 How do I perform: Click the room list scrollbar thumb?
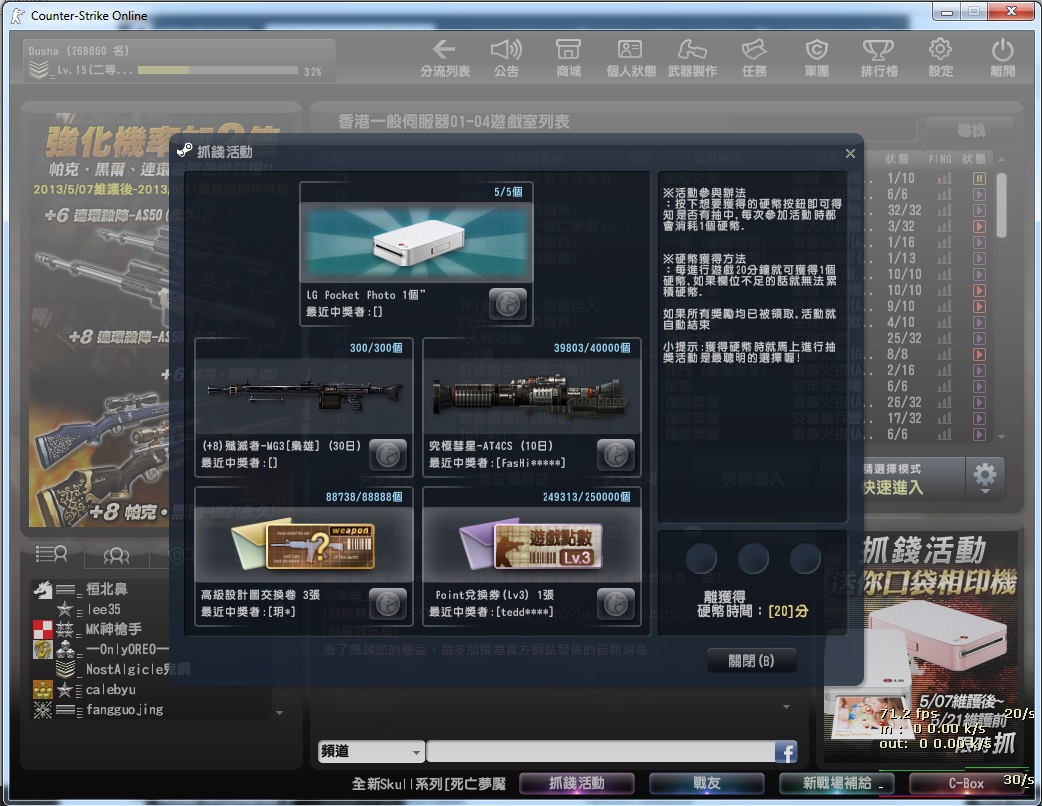1001,203
